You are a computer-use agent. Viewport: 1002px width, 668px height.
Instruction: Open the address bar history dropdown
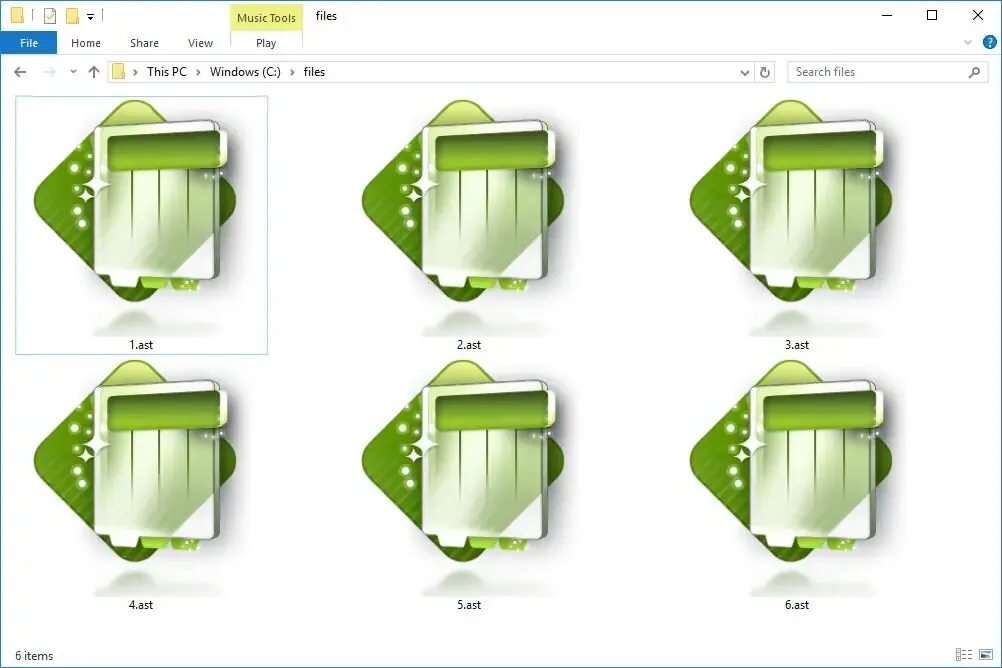pyautogui.click(x=744, y=72)
